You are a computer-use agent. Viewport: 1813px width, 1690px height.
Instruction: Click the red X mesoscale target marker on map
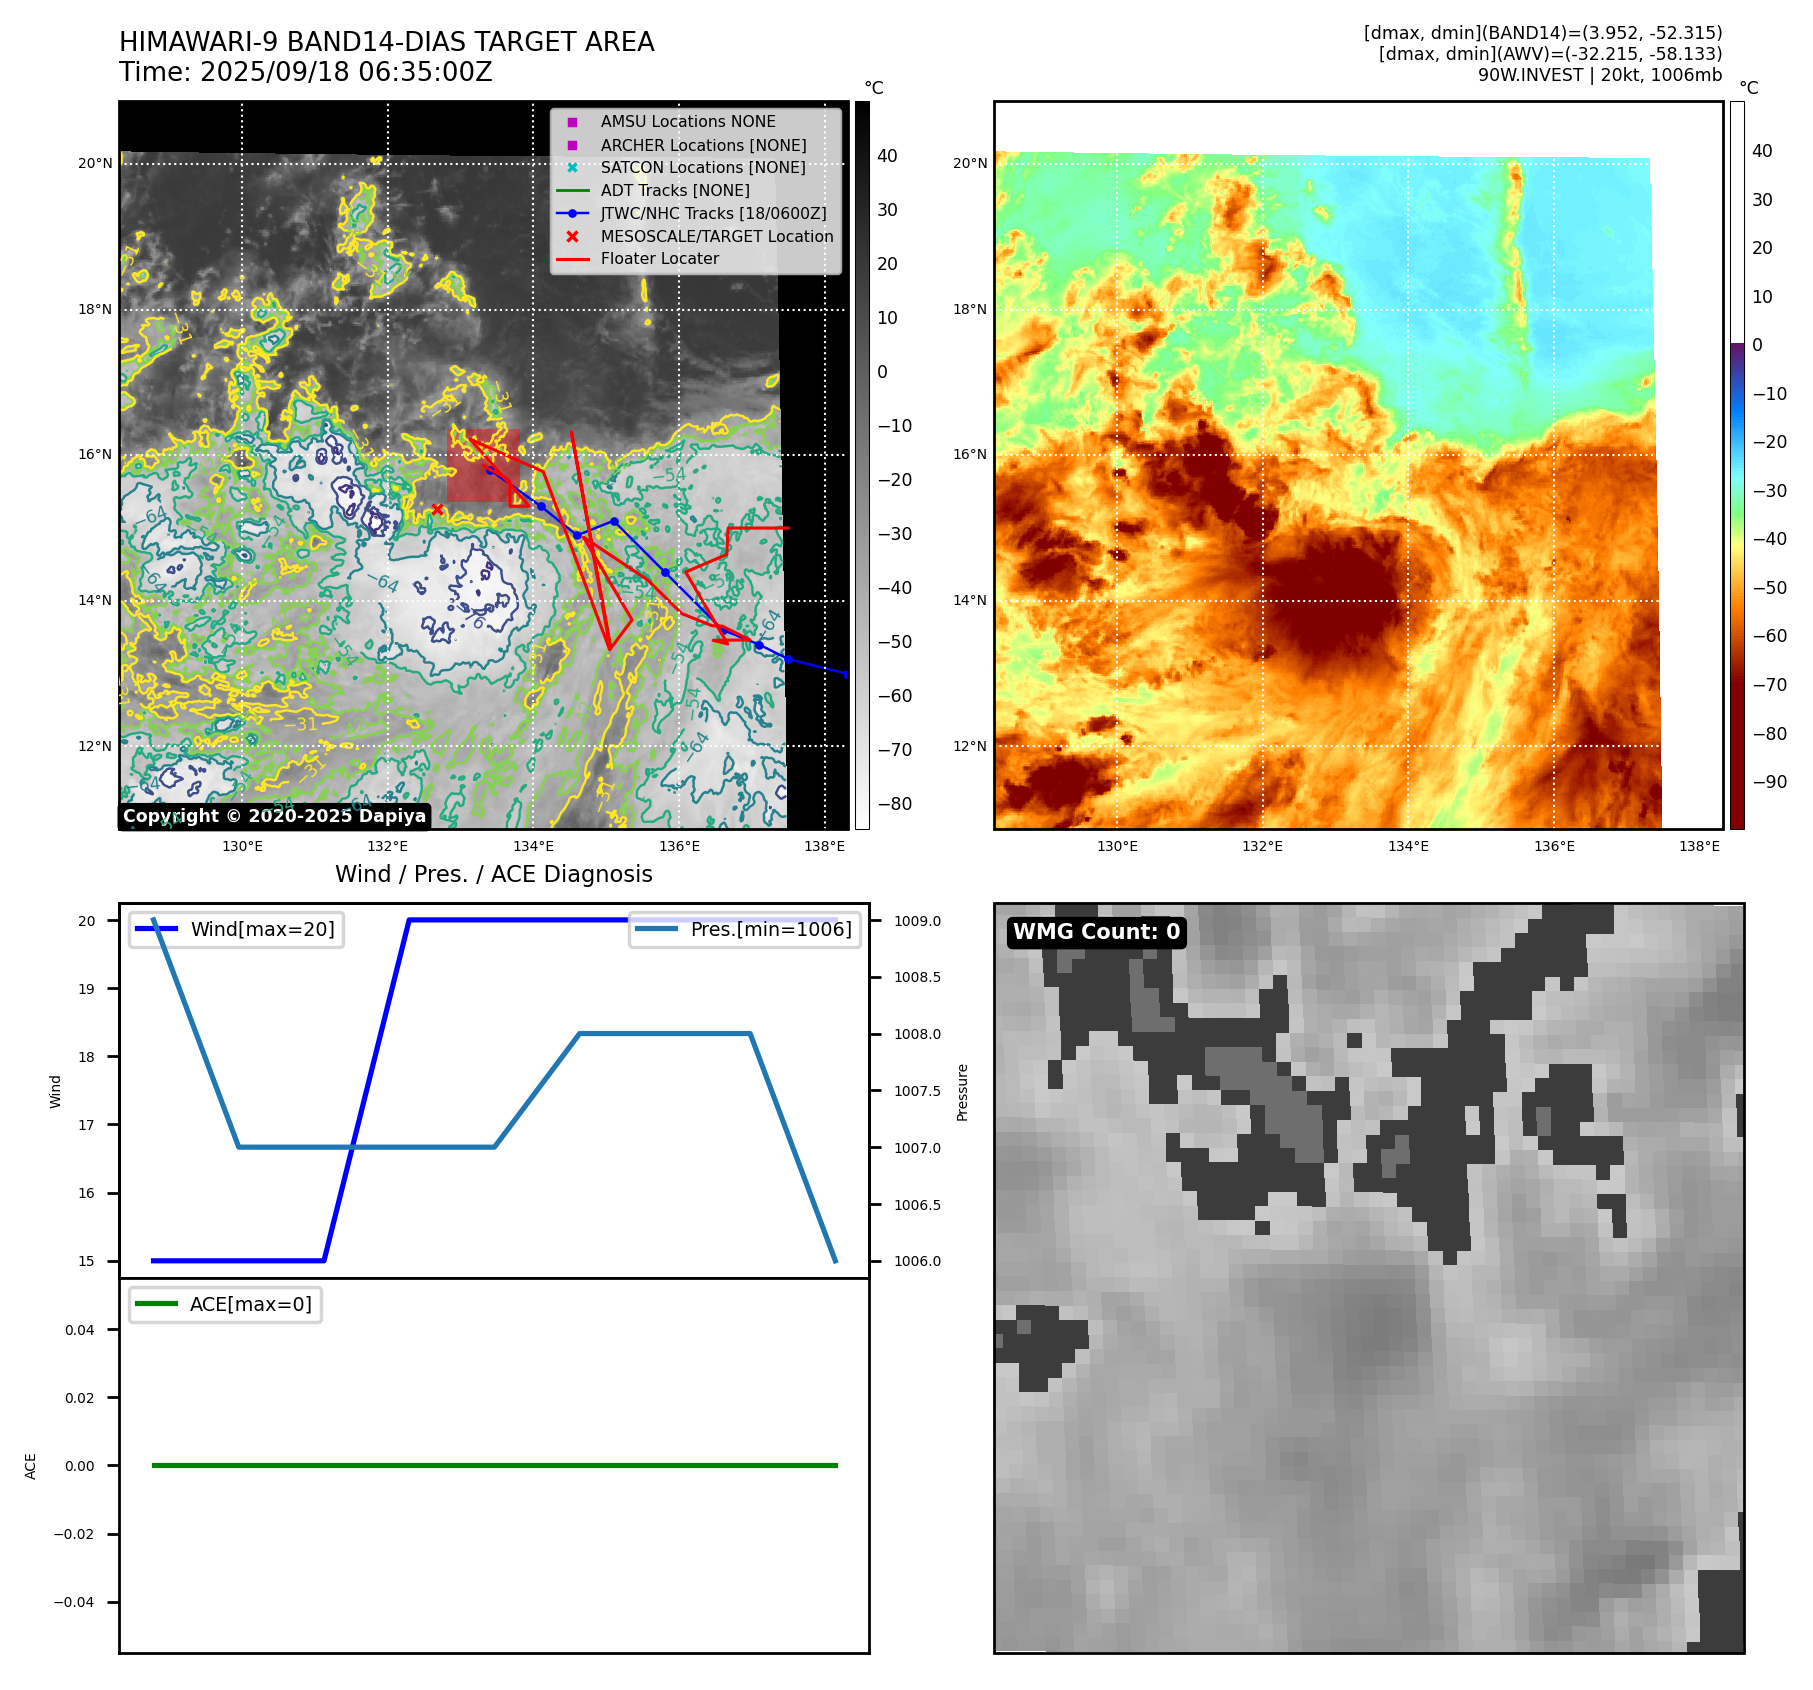(437, 509)
